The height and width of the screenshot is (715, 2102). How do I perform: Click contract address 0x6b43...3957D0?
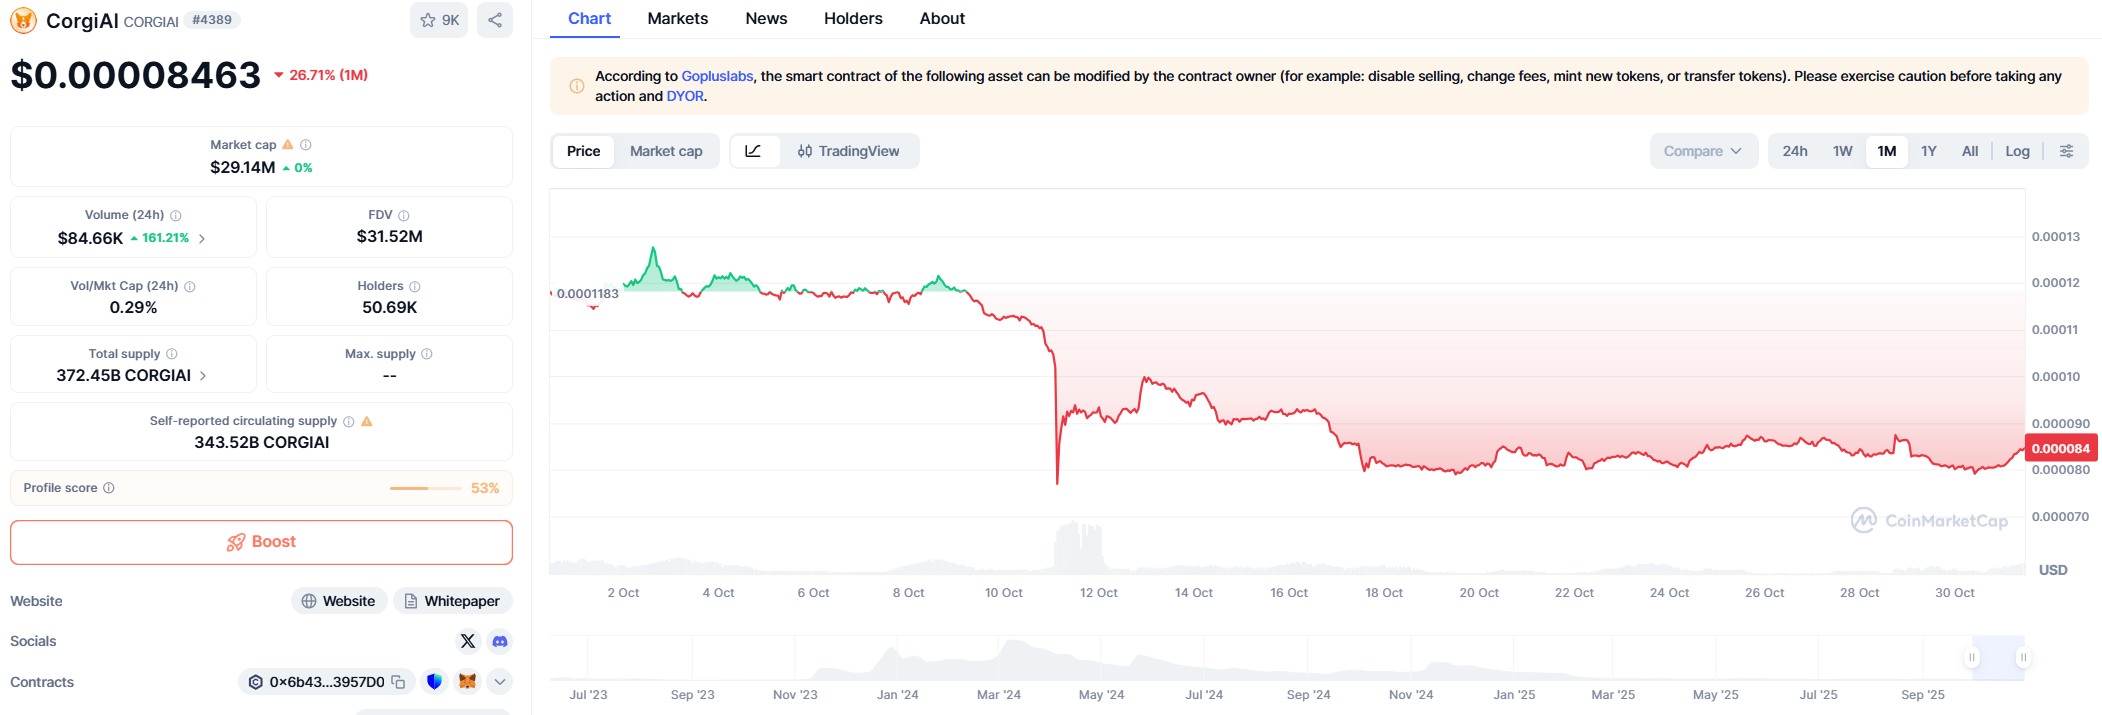(x=326, y=682)
